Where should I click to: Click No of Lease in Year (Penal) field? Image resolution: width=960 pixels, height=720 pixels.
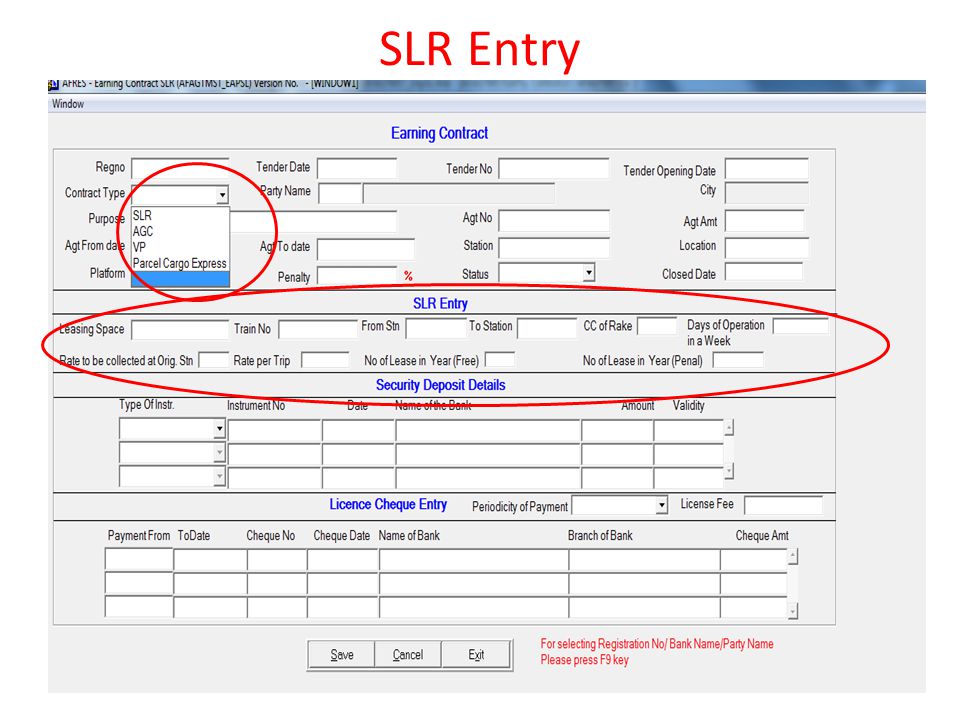click(738, 360)
